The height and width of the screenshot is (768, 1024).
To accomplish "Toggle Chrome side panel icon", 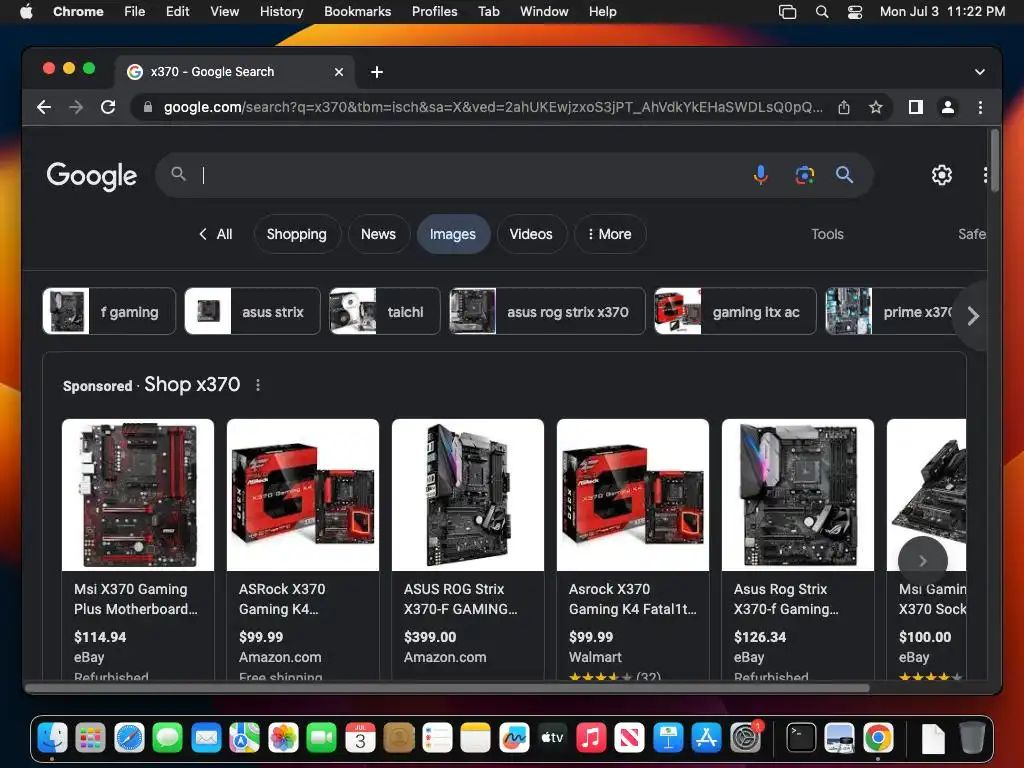I will pos(916,107).
